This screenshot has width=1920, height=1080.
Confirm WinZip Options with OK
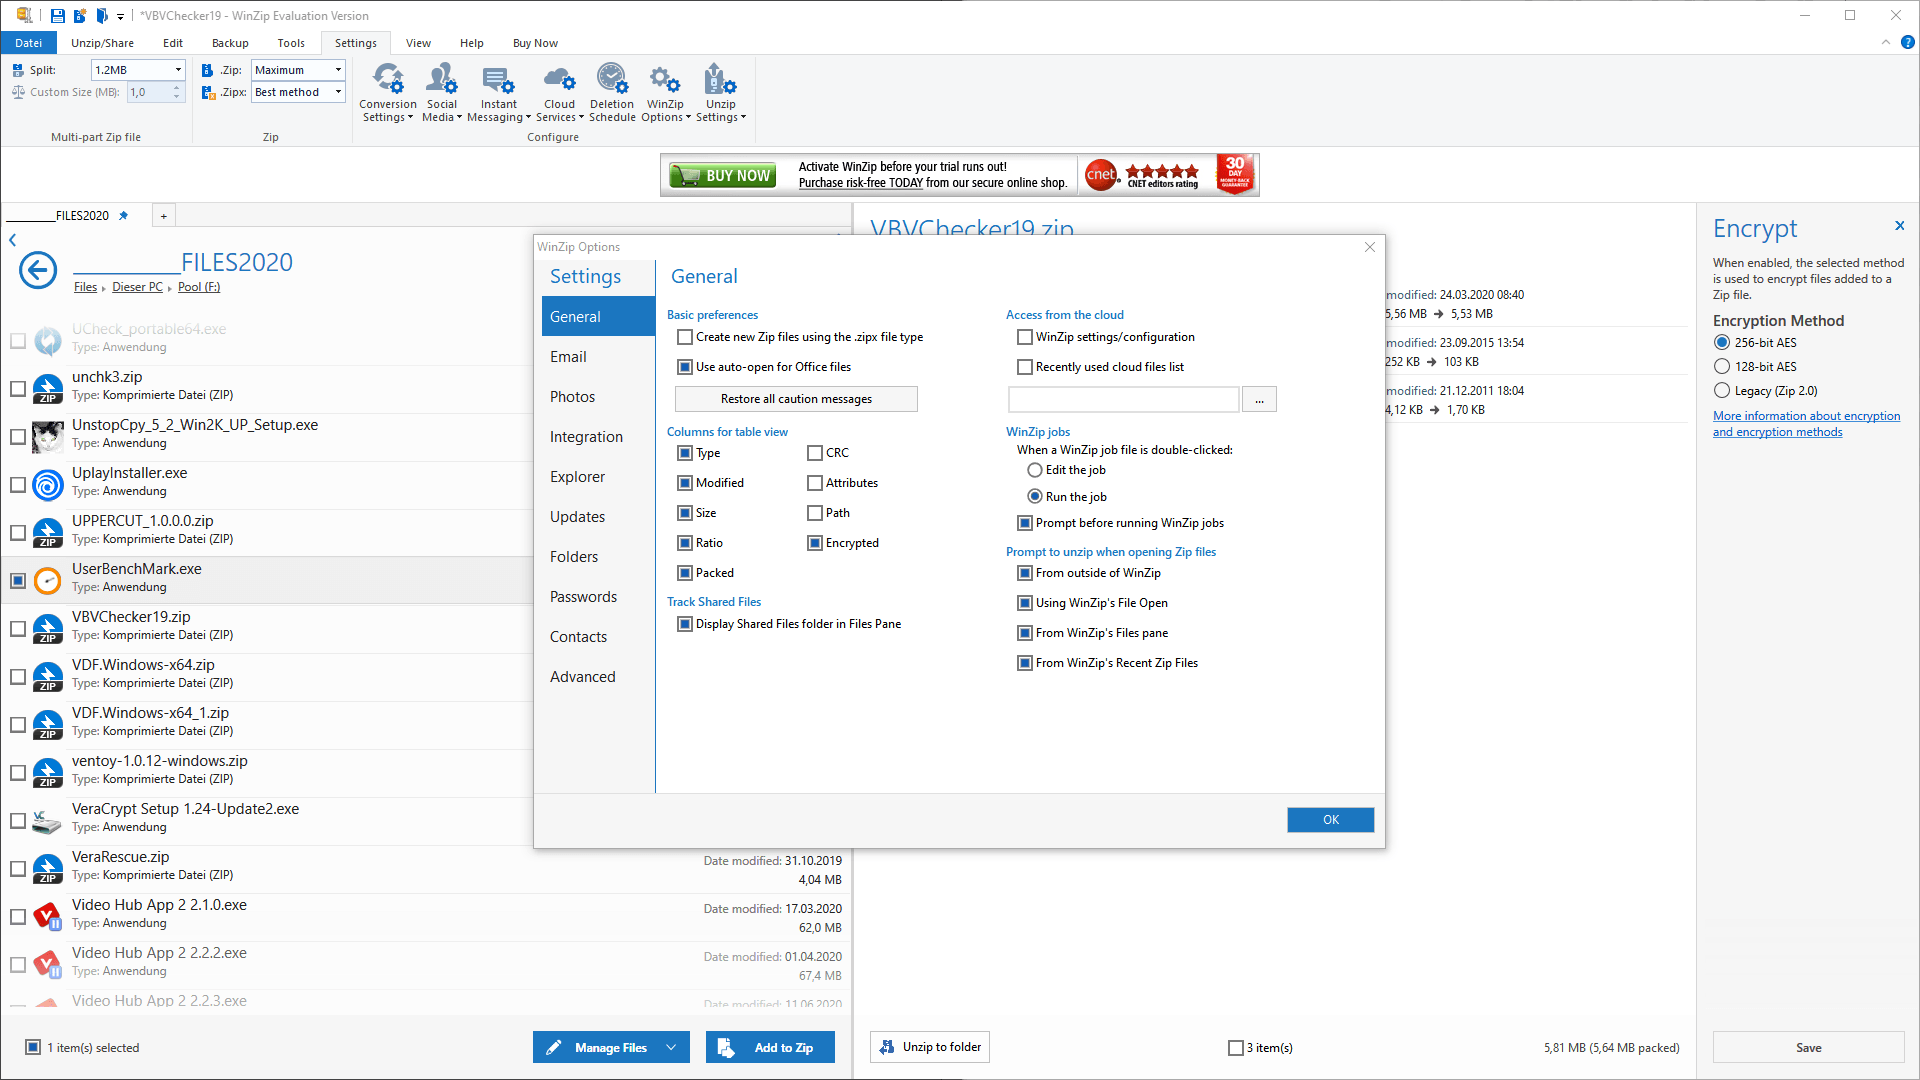(x=1330, y=820)
